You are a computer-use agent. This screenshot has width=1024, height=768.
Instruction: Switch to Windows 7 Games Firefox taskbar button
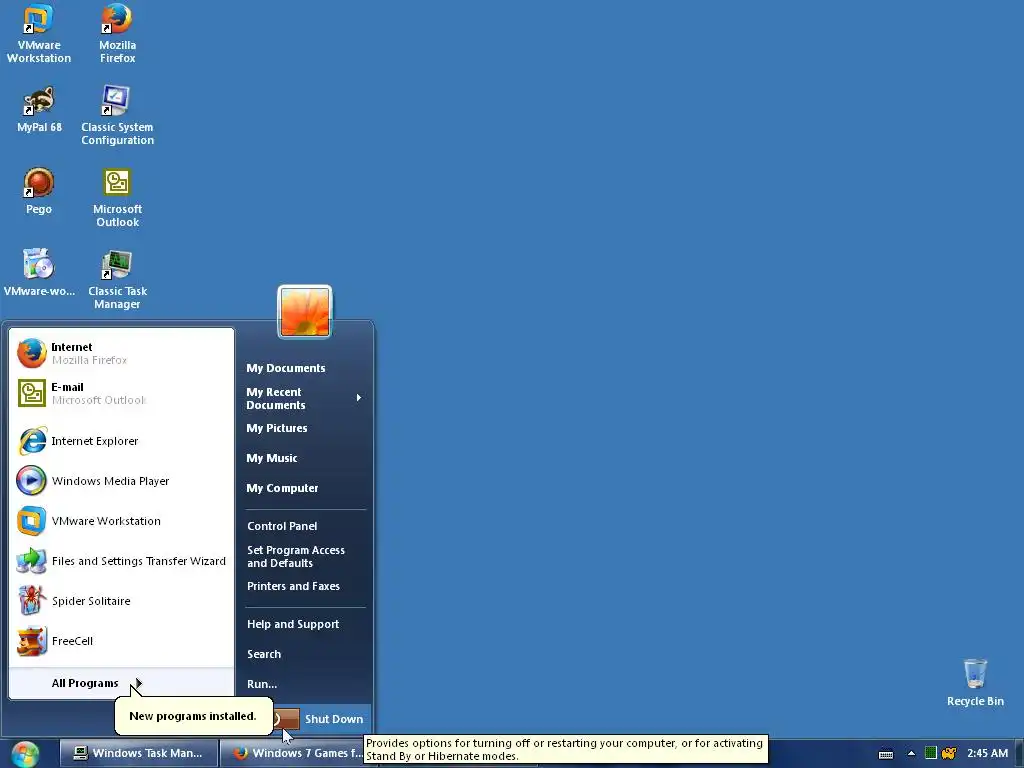pyautogui.click(x=292, y=753)
